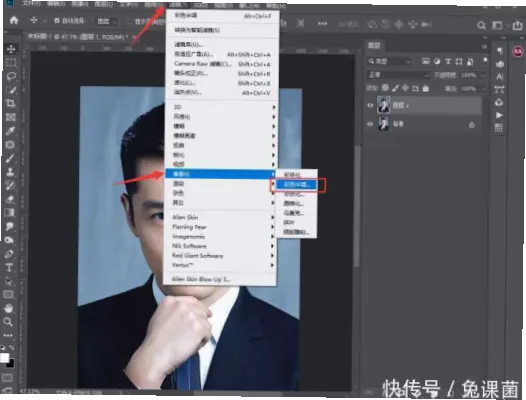Choose Imagenomic menu entry

pyautogui.click(x=221, y=237)
